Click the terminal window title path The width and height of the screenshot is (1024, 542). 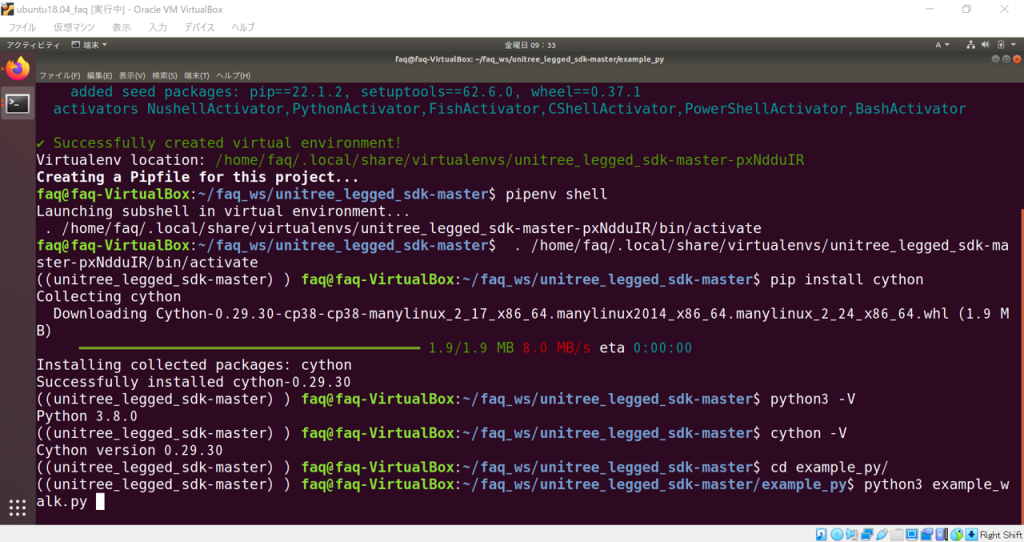pos(530,59)
